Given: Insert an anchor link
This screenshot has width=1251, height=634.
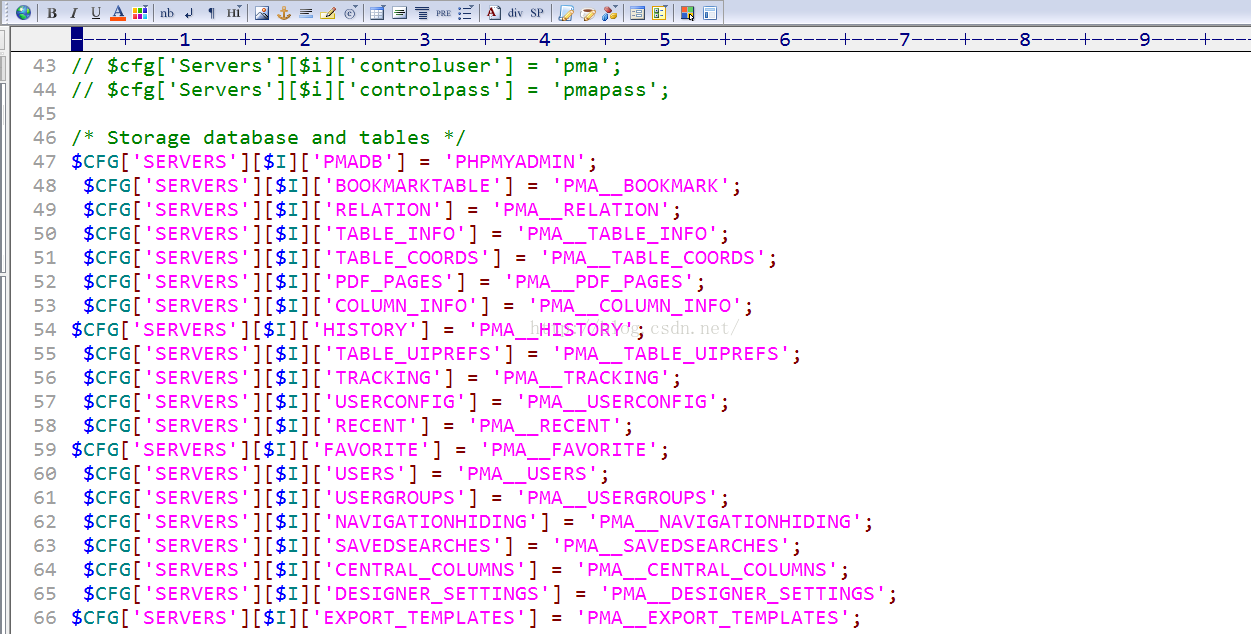Looking at the screenshot, I should coord(283,13).
